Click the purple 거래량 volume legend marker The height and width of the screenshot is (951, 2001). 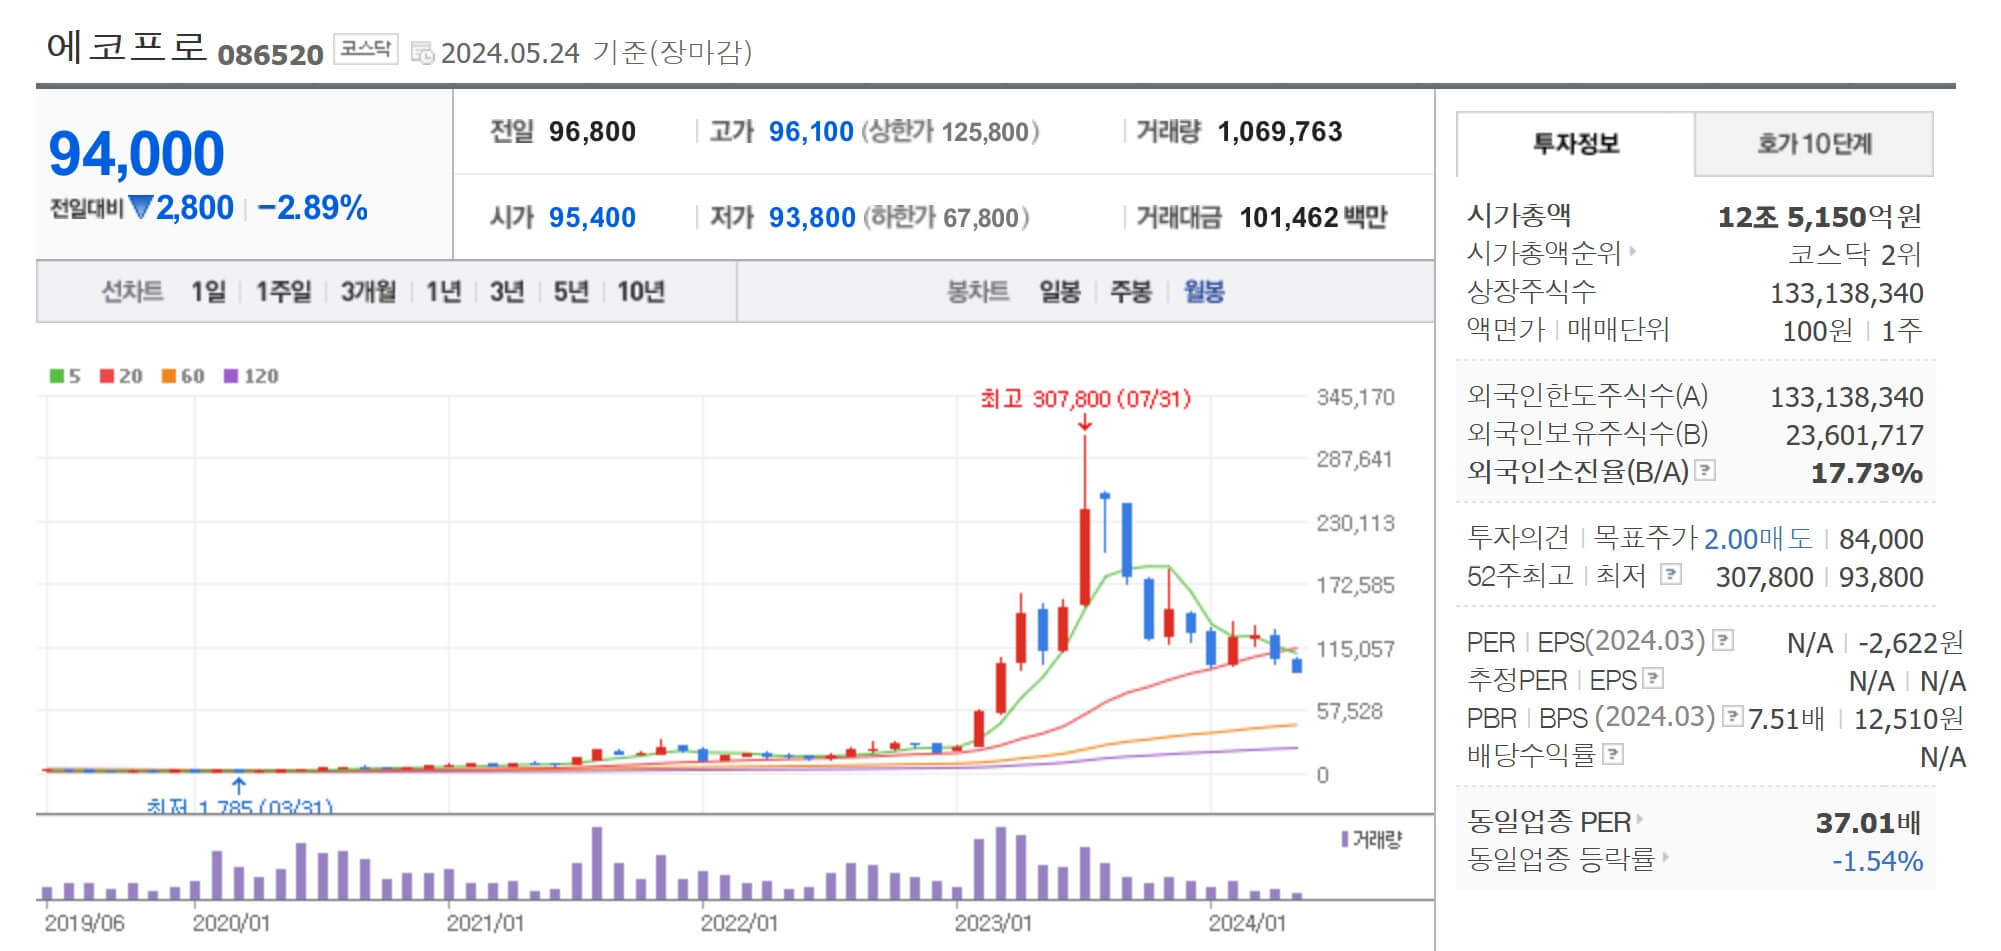[x=1345, y=839]
